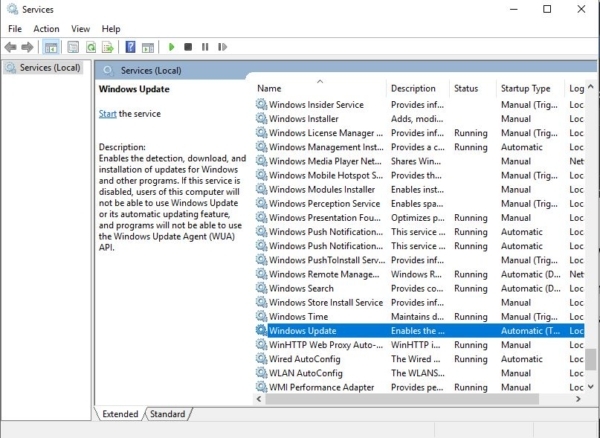600x438 pixels.
Task: Click 'Shares Win...' description cell
Action: [x=416, y=161]
